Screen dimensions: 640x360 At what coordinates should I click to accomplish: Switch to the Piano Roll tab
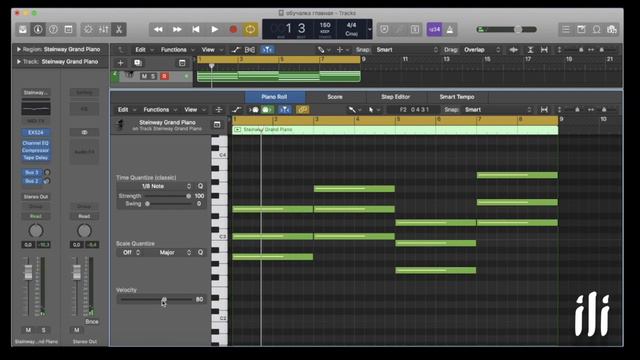tap(274, 97)
